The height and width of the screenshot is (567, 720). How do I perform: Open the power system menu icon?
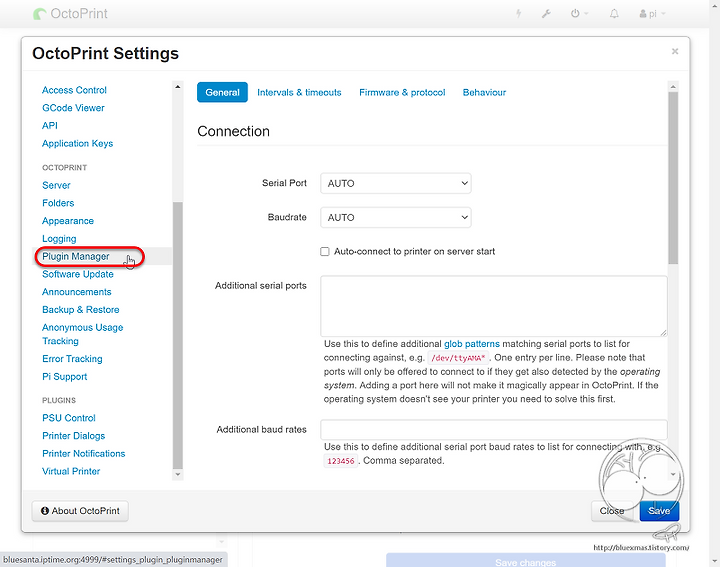coord(579,14)
